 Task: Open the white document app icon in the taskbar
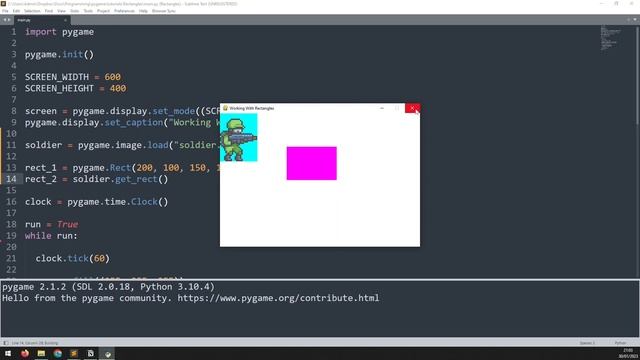pyautogui.click(x=91, y=353)
